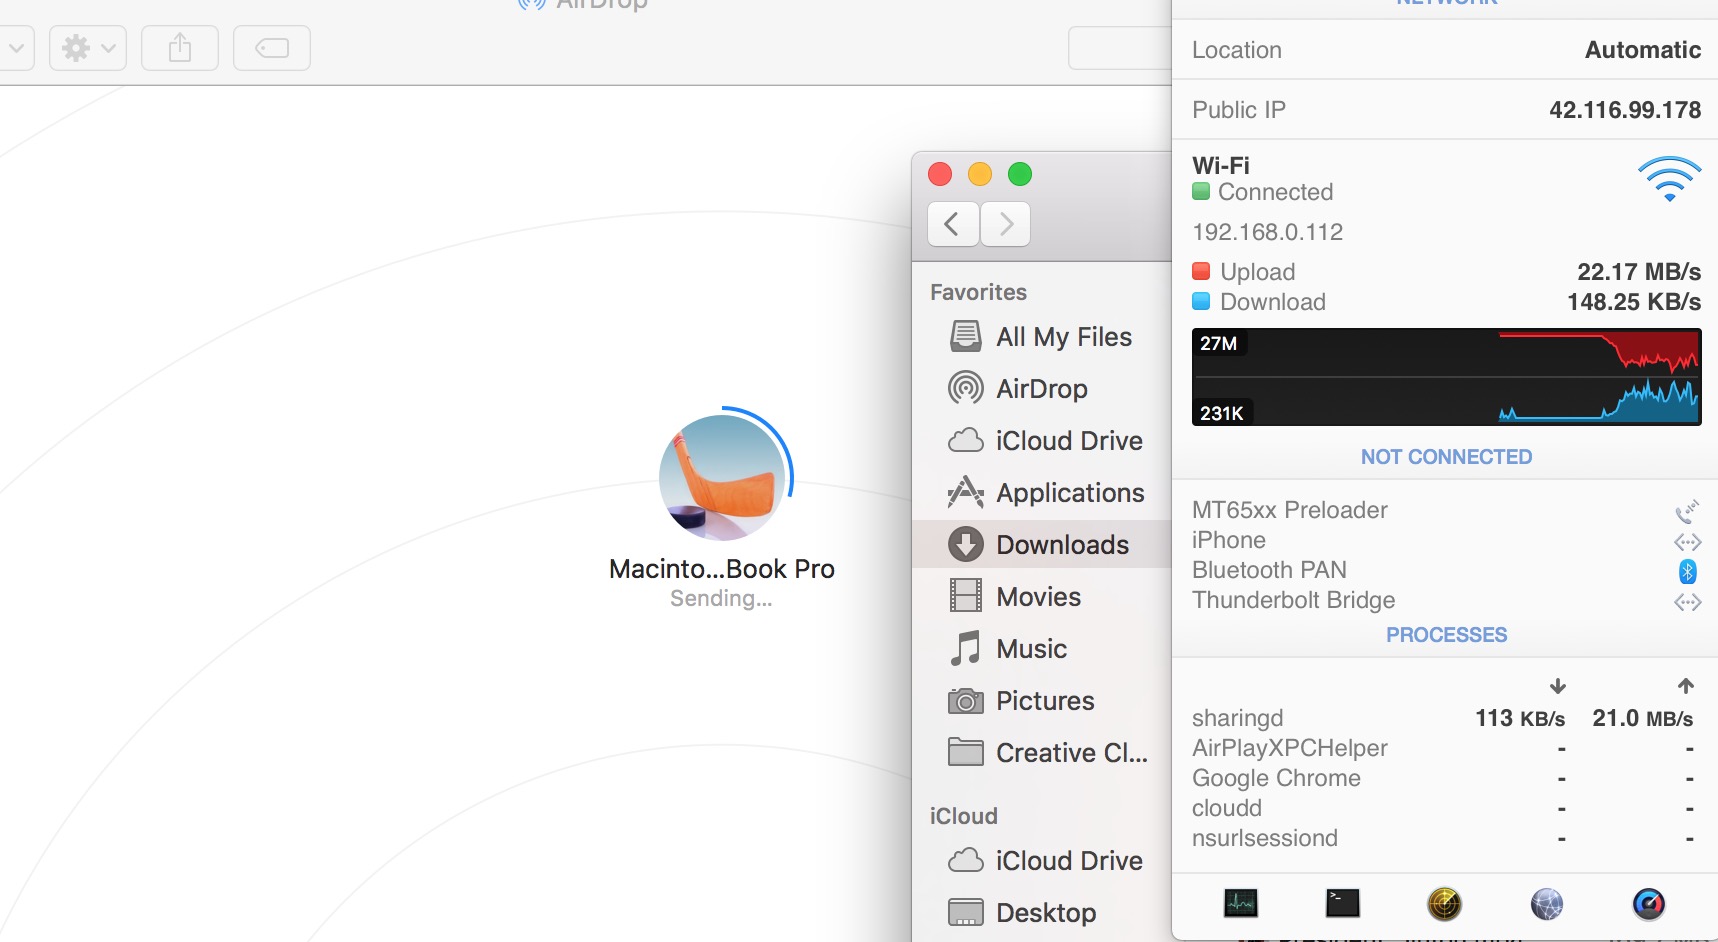Image resolution: width=1718 pixels, height=942 pixels.
Task: Open Desktop under iCloud section
Action: click(x=1041, y=913)
